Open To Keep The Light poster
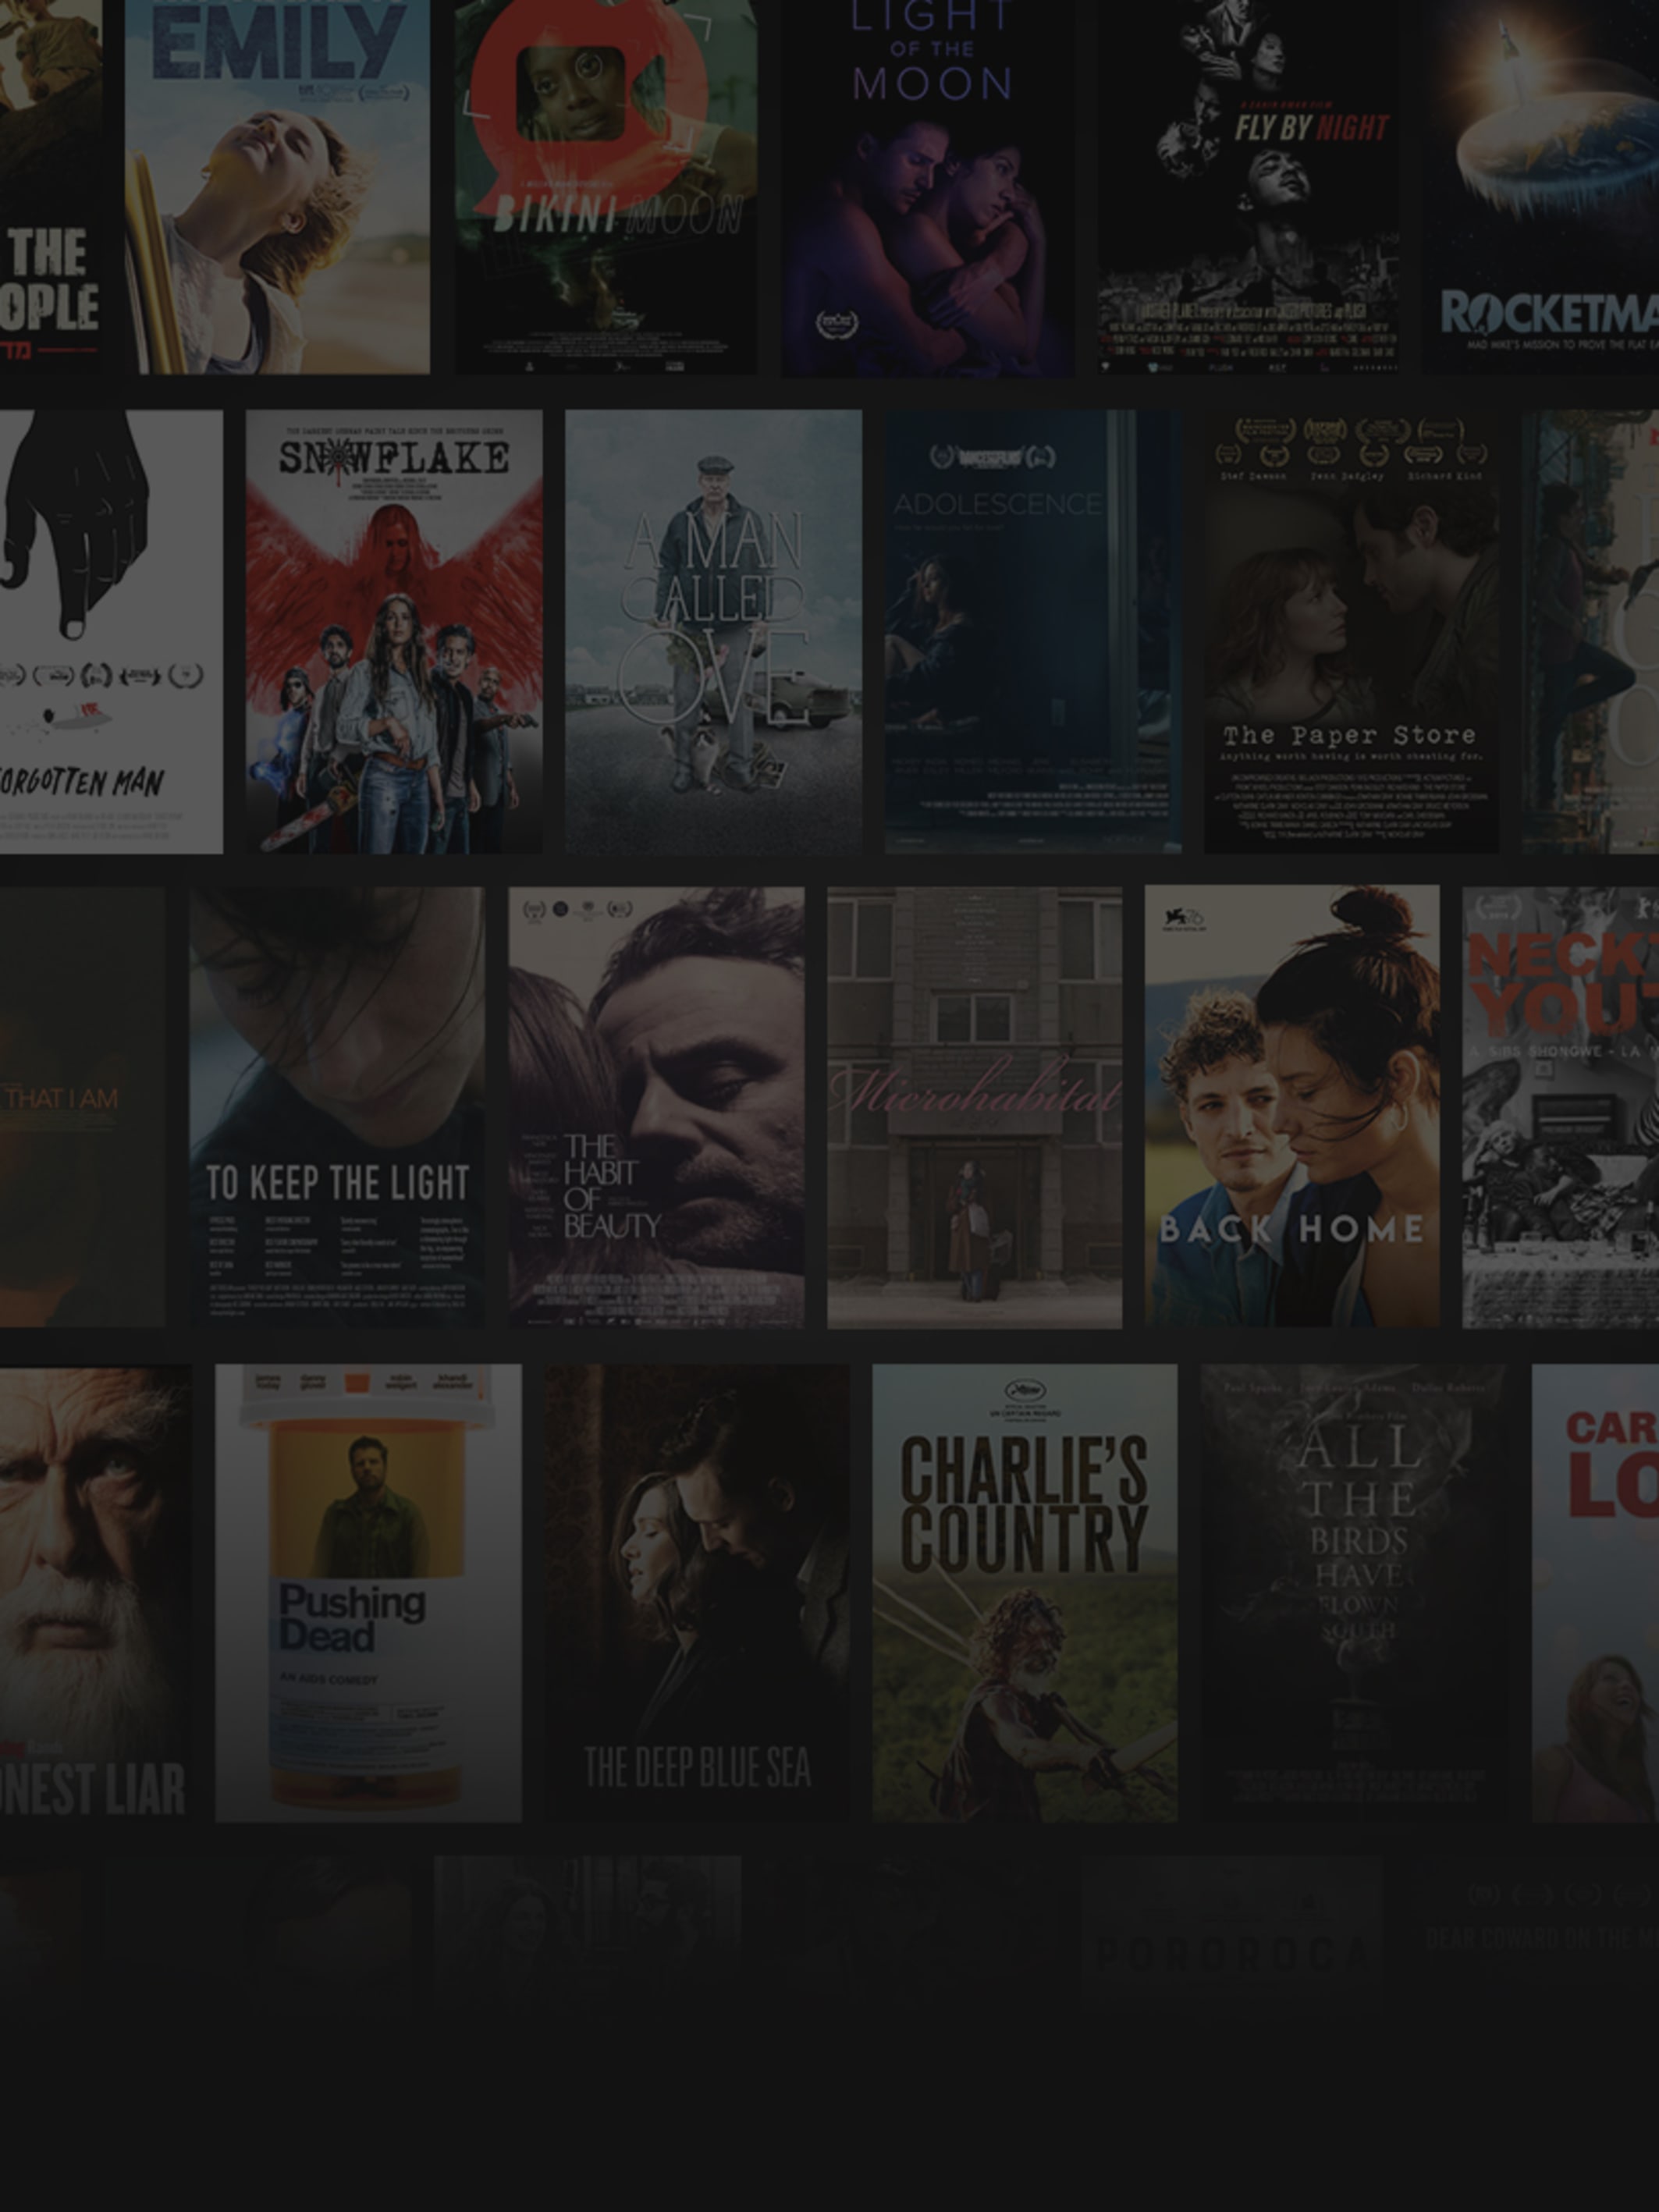This screenshot has height=2212, width=1659. tap(337, 1106)
